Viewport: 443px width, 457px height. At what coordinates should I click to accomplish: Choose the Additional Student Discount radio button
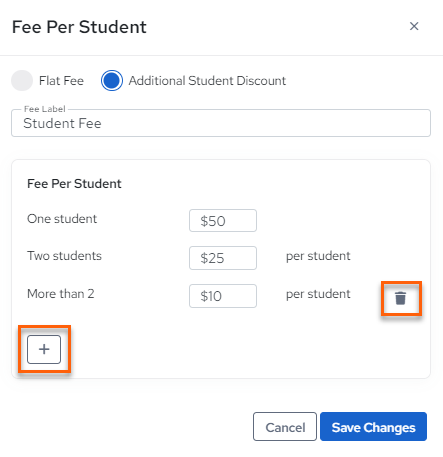tap(112, 81)
